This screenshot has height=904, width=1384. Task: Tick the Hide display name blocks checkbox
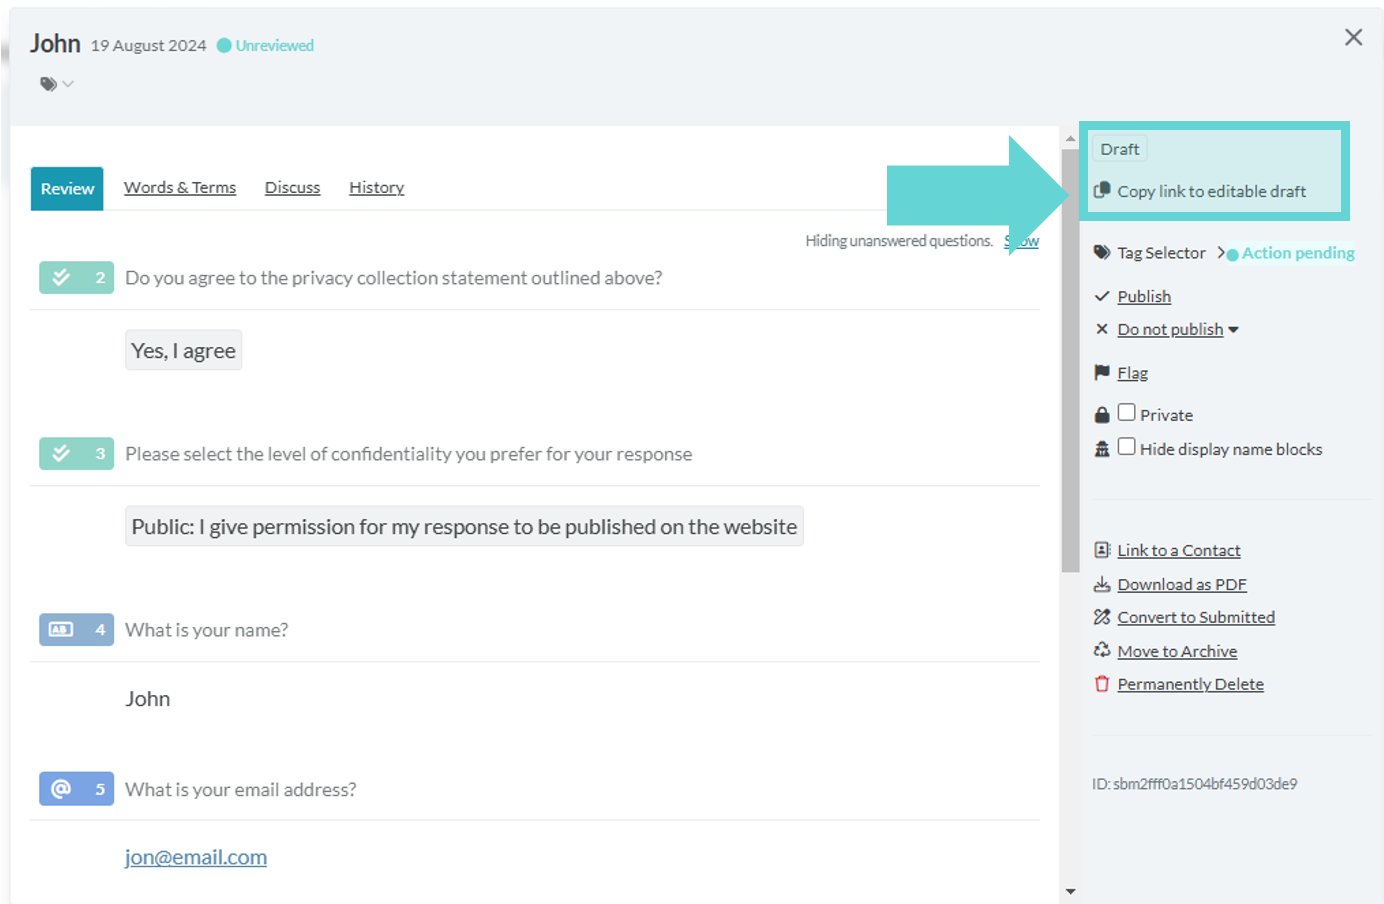point(1127,446)
